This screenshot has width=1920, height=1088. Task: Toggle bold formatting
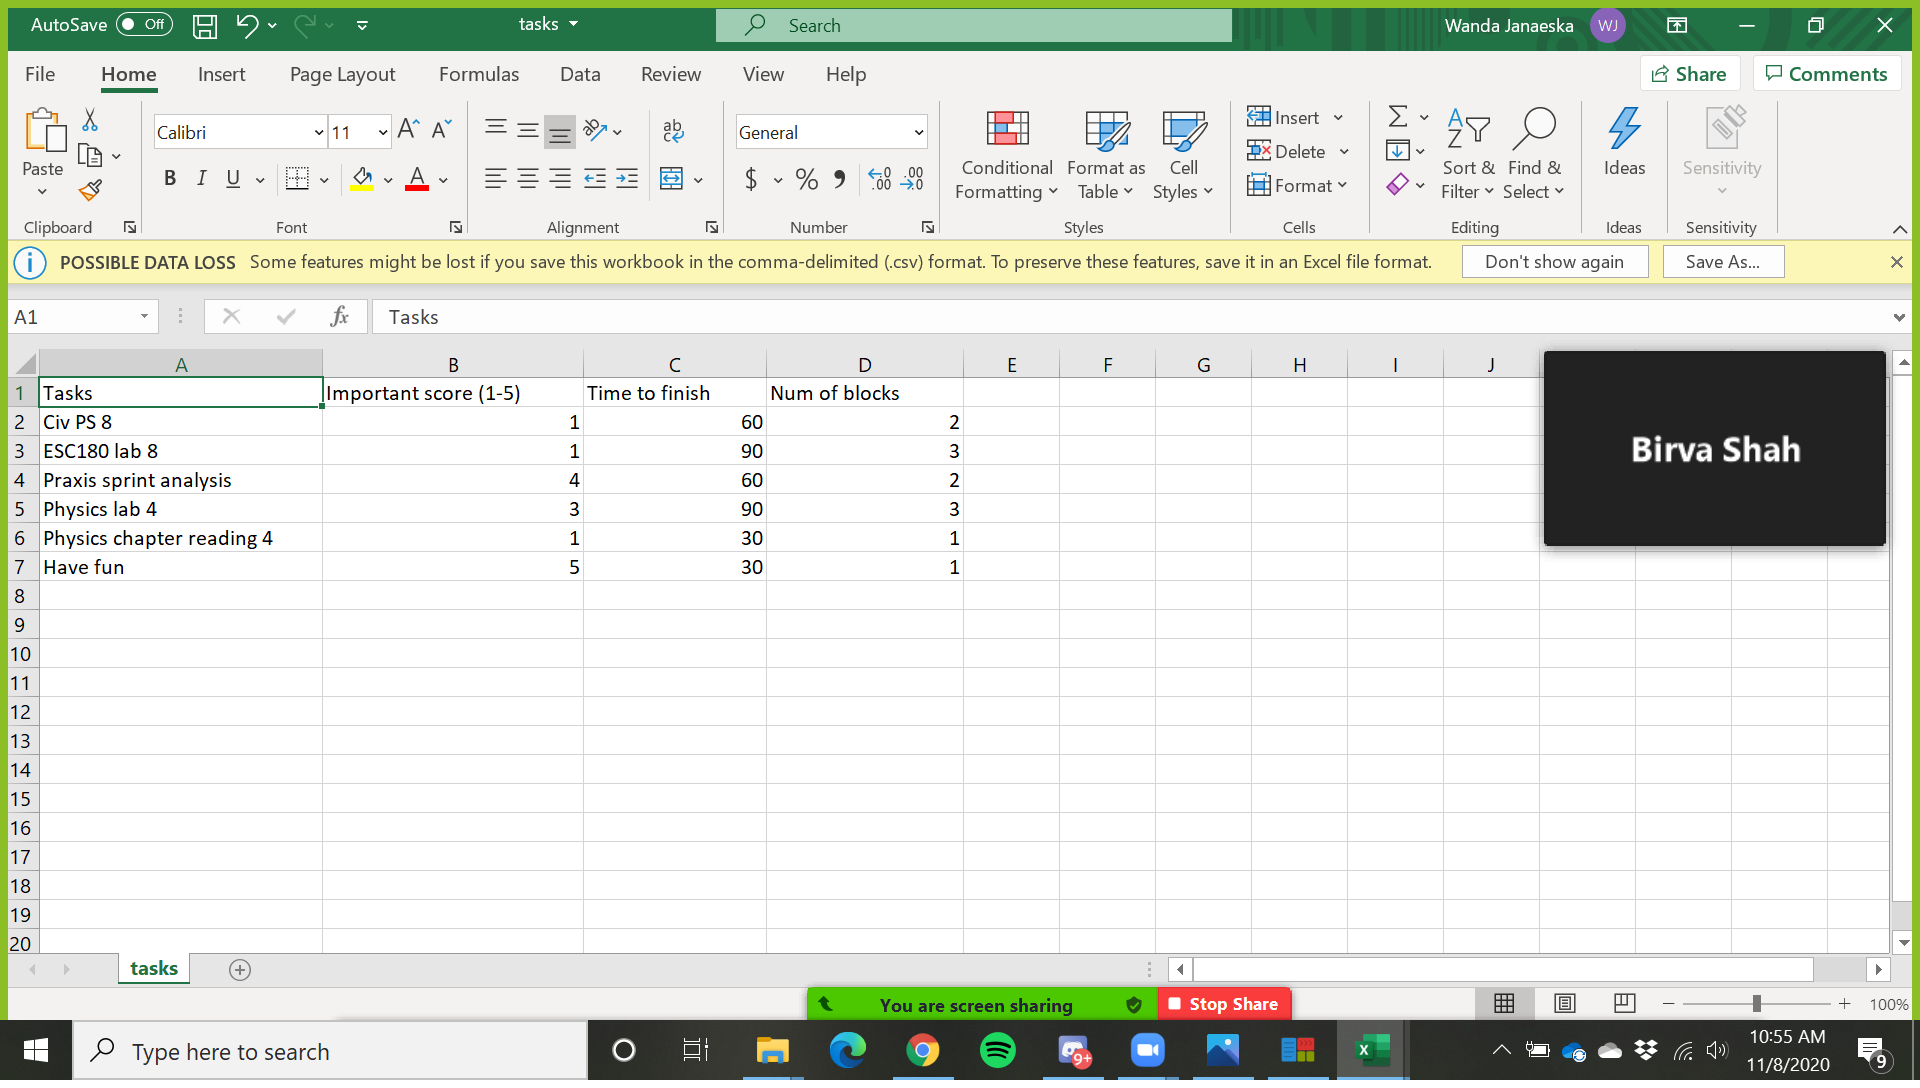[170, 179]
